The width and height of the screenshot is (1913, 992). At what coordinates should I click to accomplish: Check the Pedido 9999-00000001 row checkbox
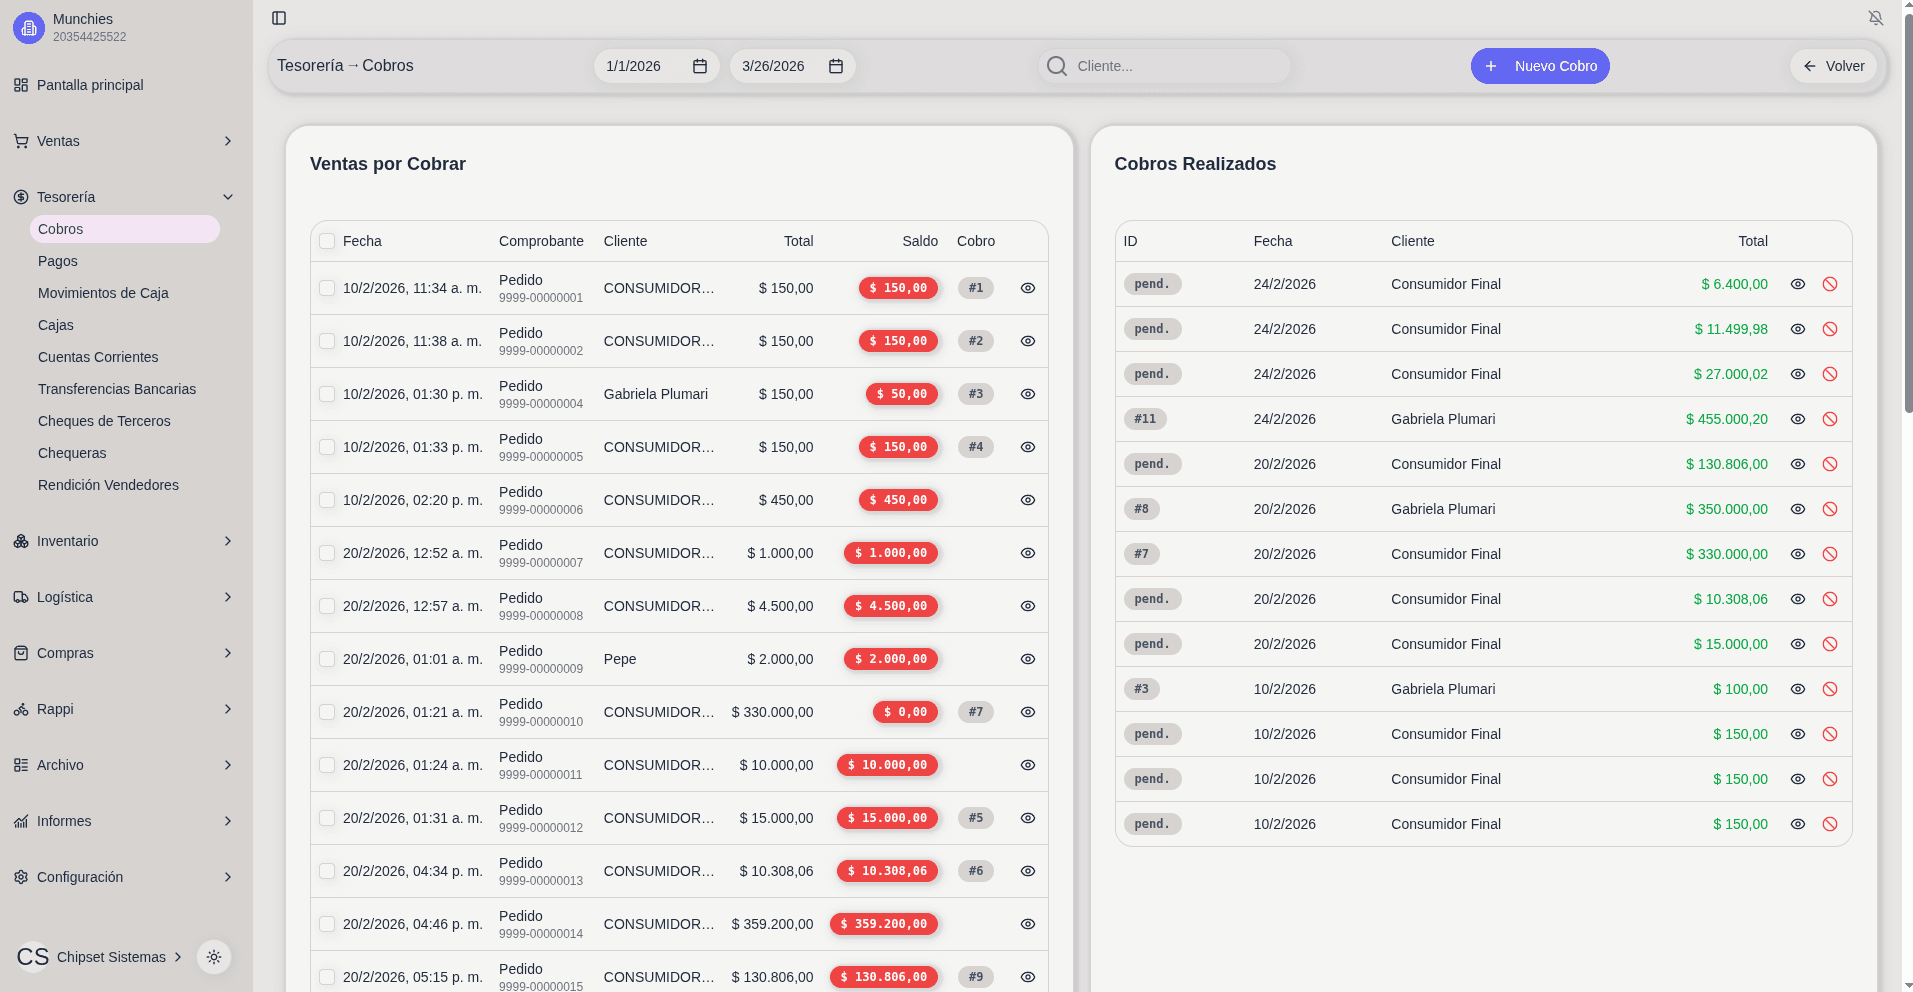[327, 288]
